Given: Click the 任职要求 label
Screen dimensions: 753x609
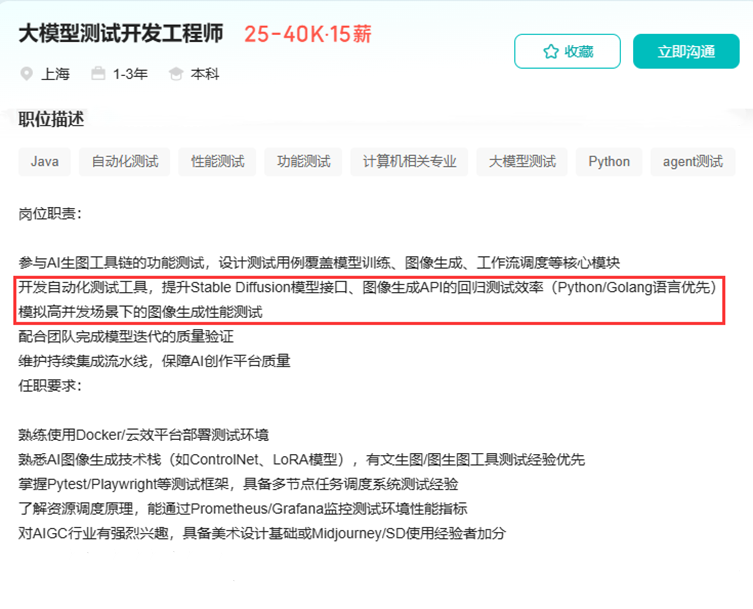Looking at the screenshot, I should click(50, 385).
